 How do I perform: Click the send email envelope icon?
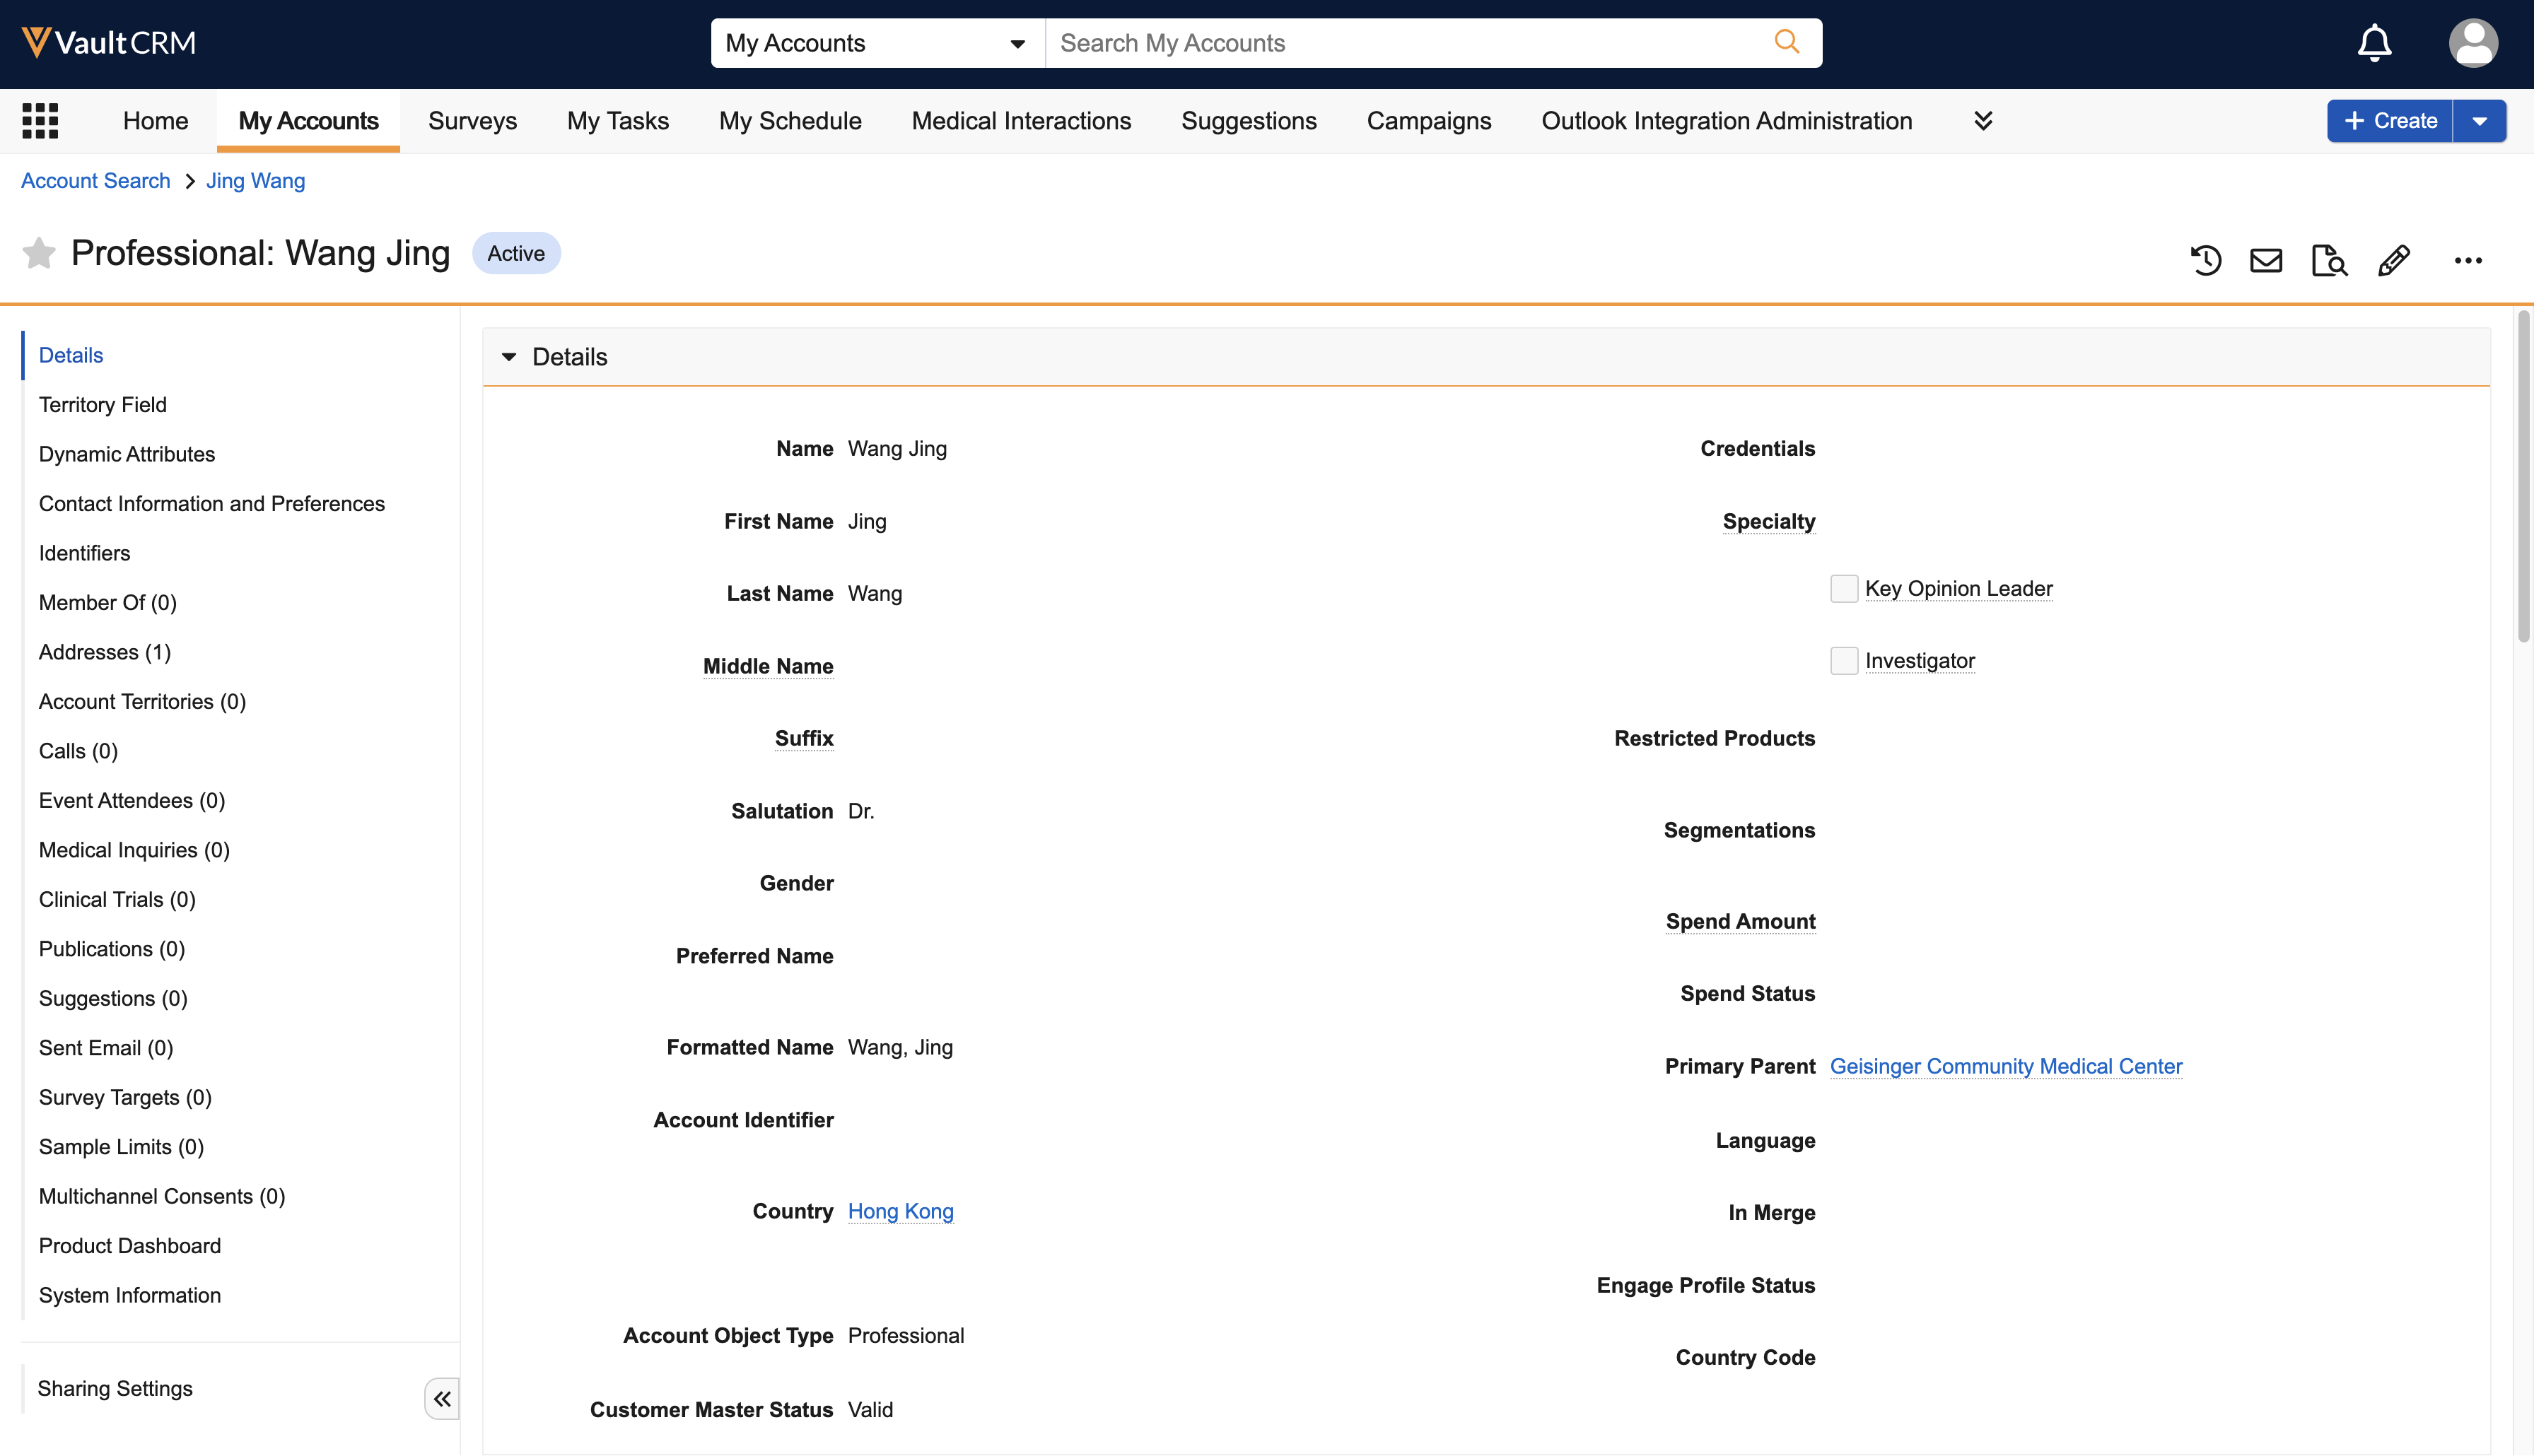(x=2266, y=261)
